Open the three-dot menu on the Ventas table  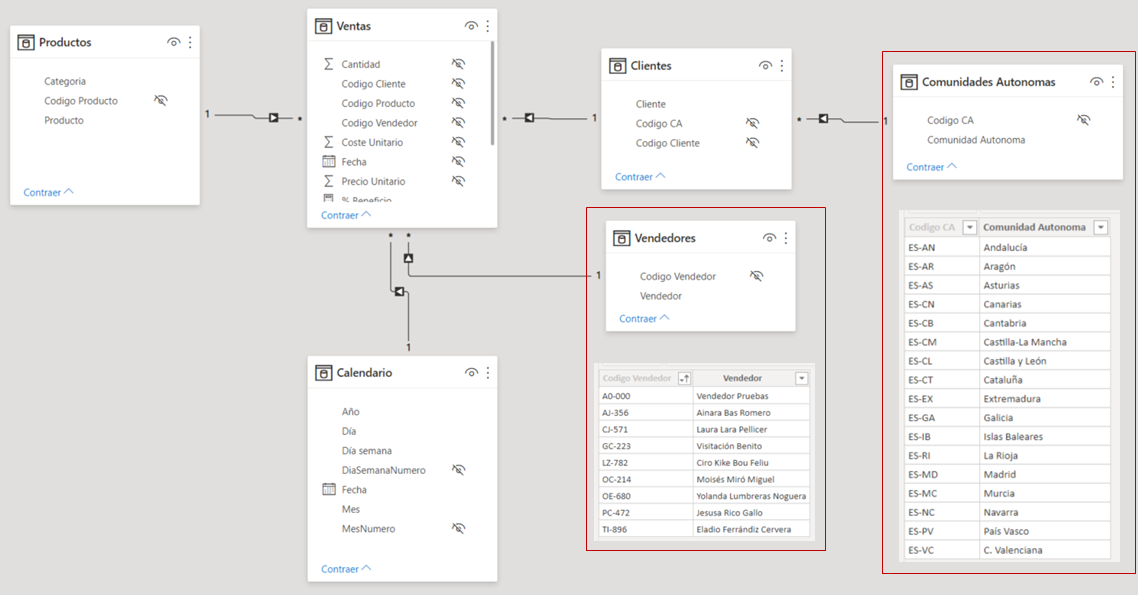[x=487, y=25]
